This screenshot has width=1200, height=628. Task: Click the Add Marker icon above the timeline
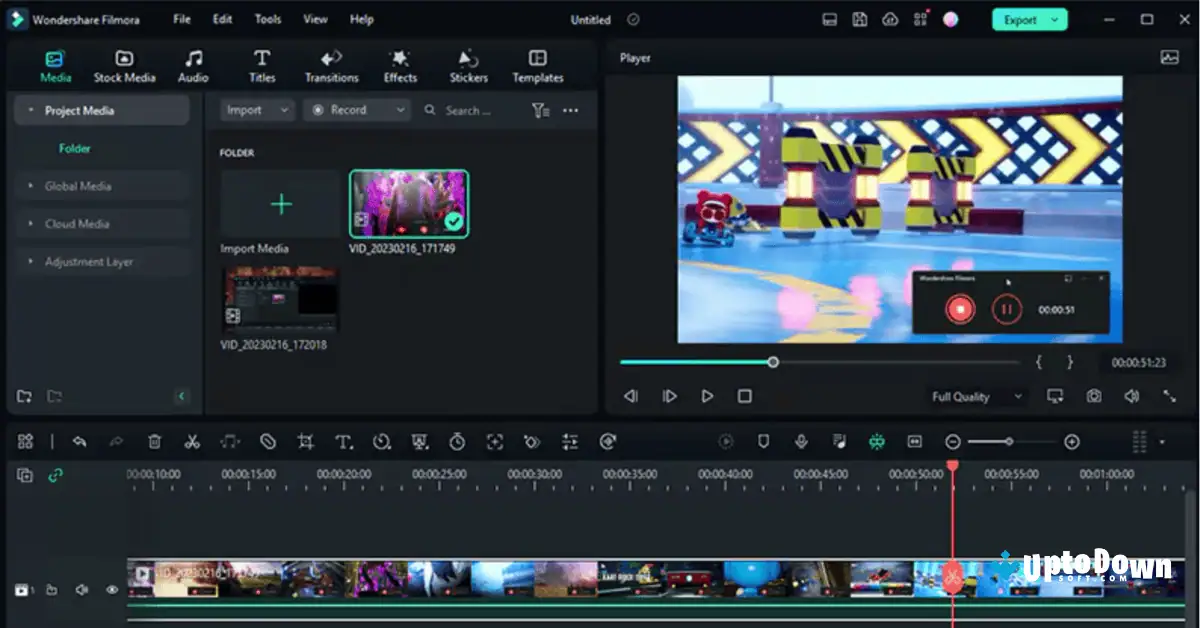(x=762, y=442)
